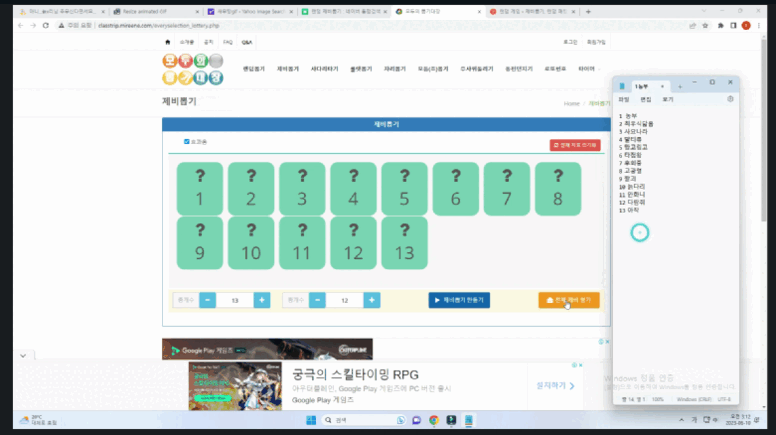Open the Chrome three-dot menu
This screenshot has width=776, height=435.
coord(759,25)
